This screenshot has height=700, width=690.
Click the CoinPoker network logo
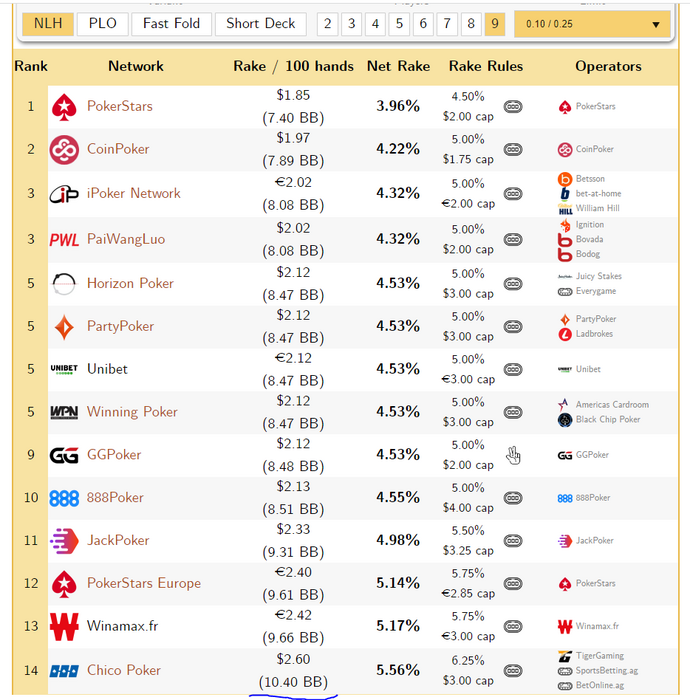(x=63, y=149)
